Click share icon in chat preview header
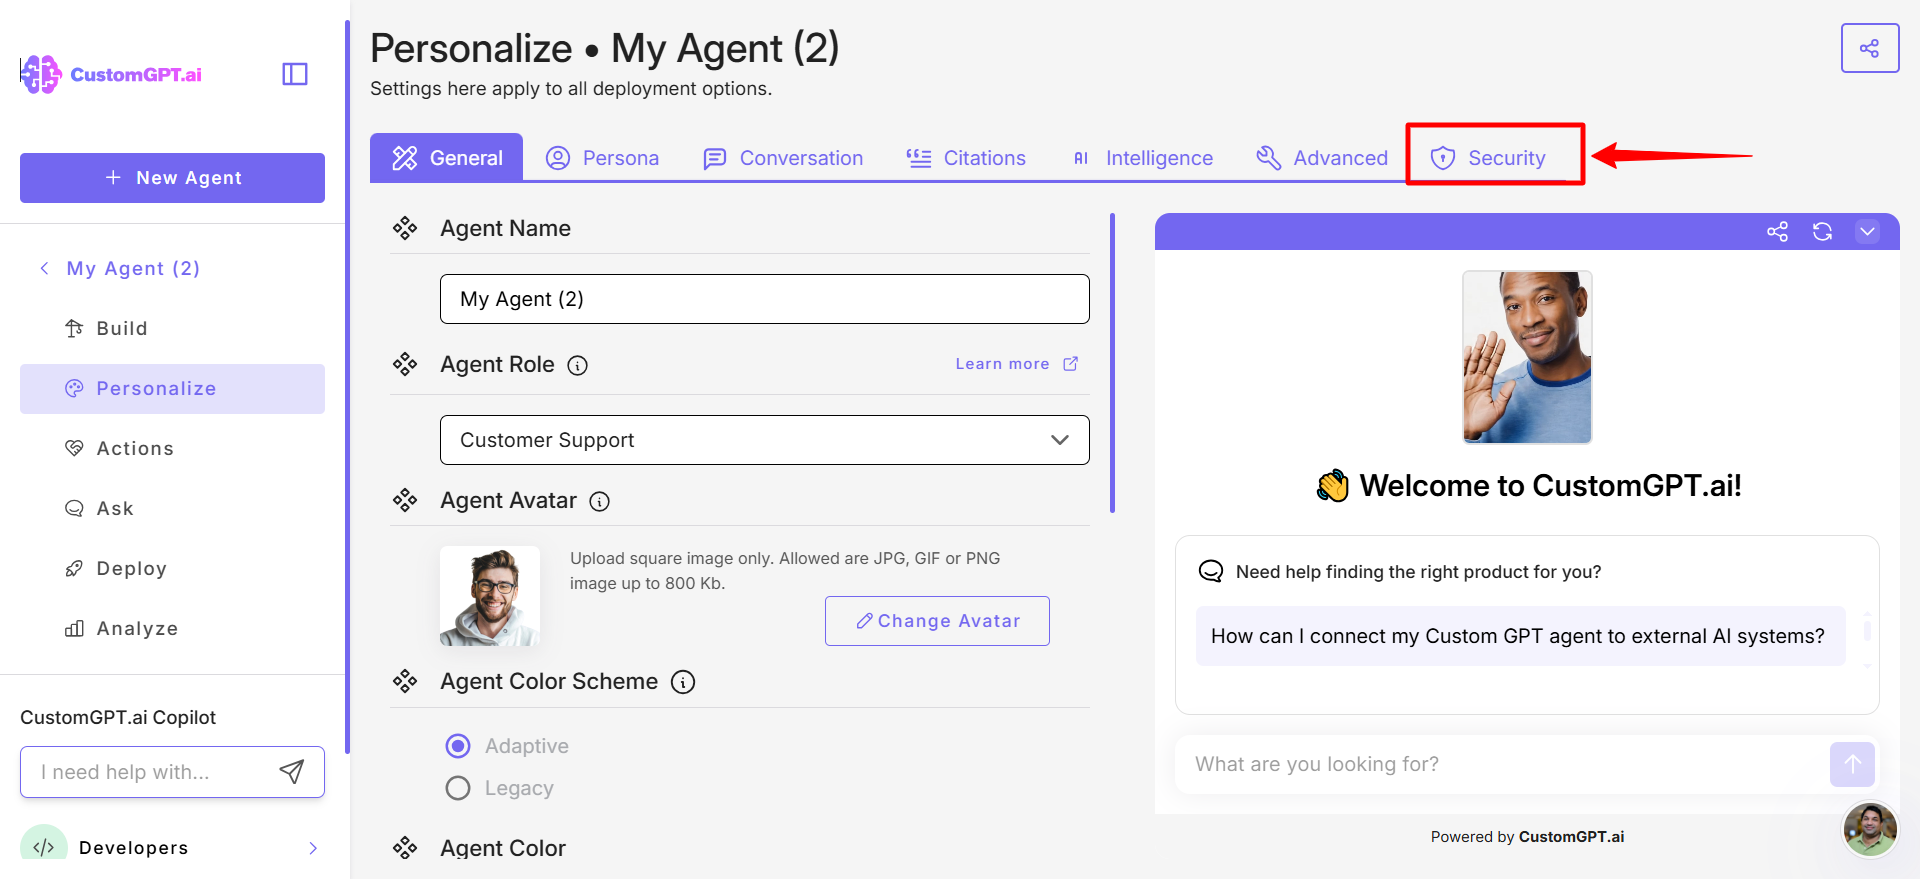The width and height of the screenshot is (1920, 879). coord(1777,232)
